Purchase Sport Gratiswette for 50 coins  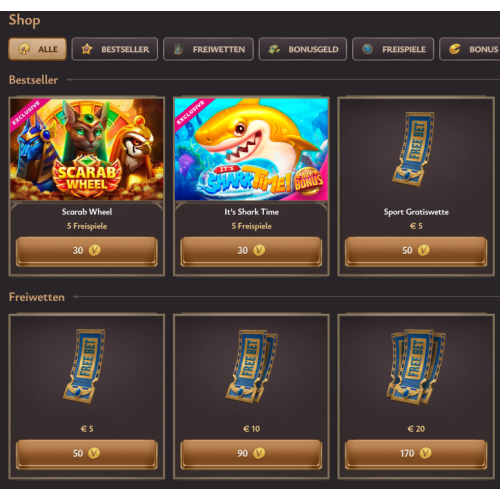tap(416, 251)
